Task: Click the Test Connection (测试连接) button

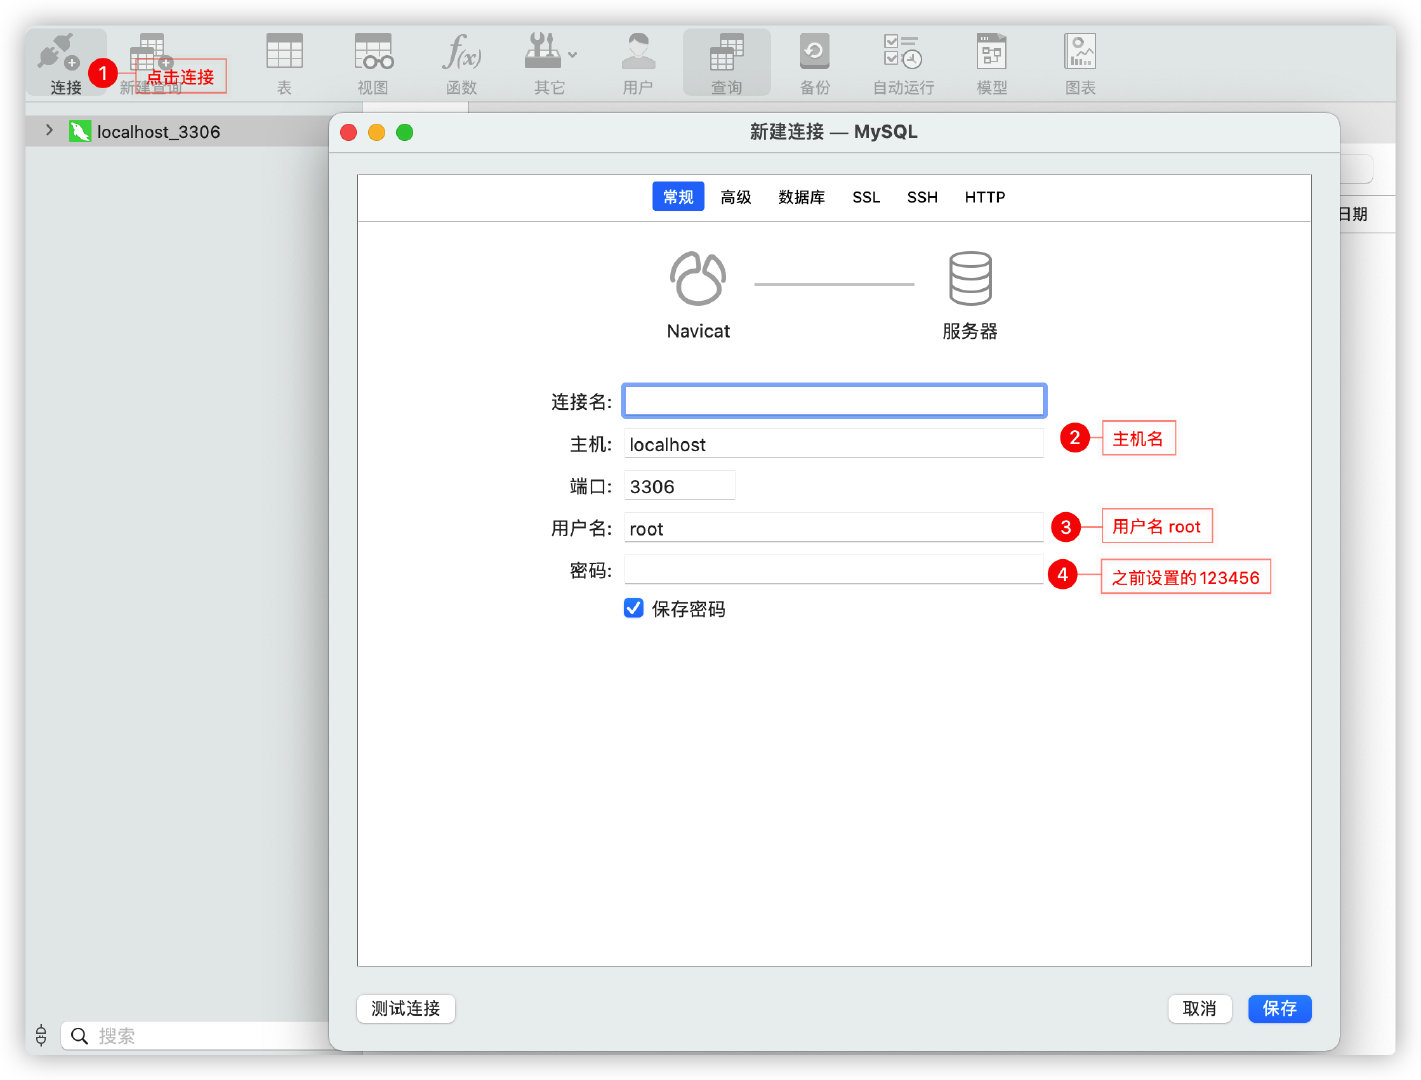Action: [x=406, y=1008]
